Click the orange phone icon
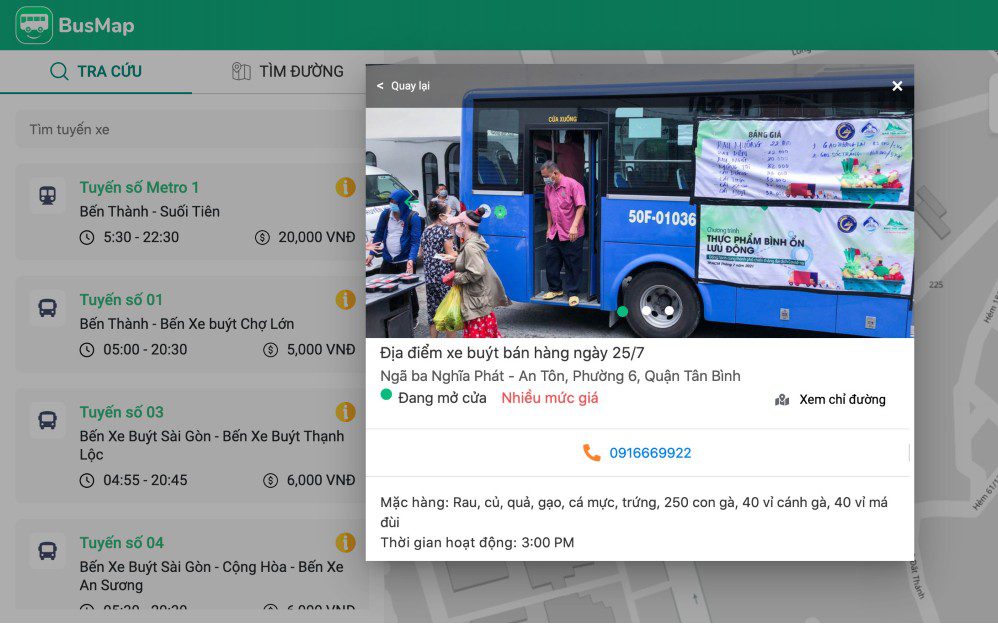Image resolution: width=998 pixels, height=624 pixels. click(592, 453)
